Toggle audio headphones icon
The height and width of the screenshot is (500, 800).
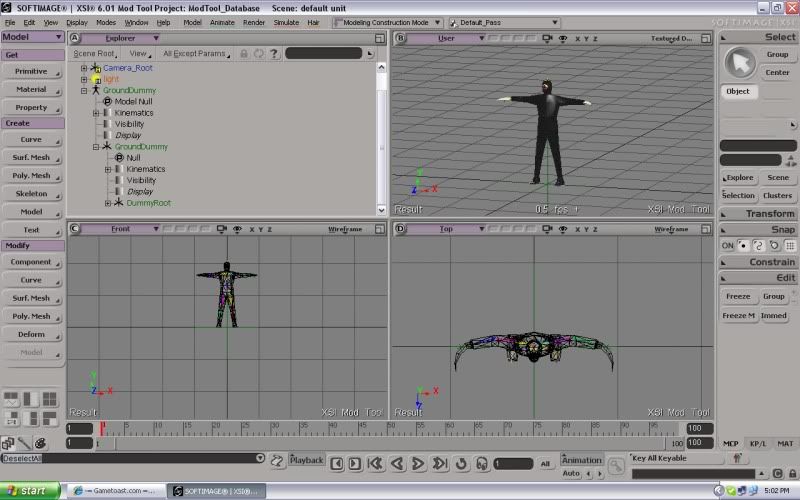pyautogui.click(x=482, y=463)
